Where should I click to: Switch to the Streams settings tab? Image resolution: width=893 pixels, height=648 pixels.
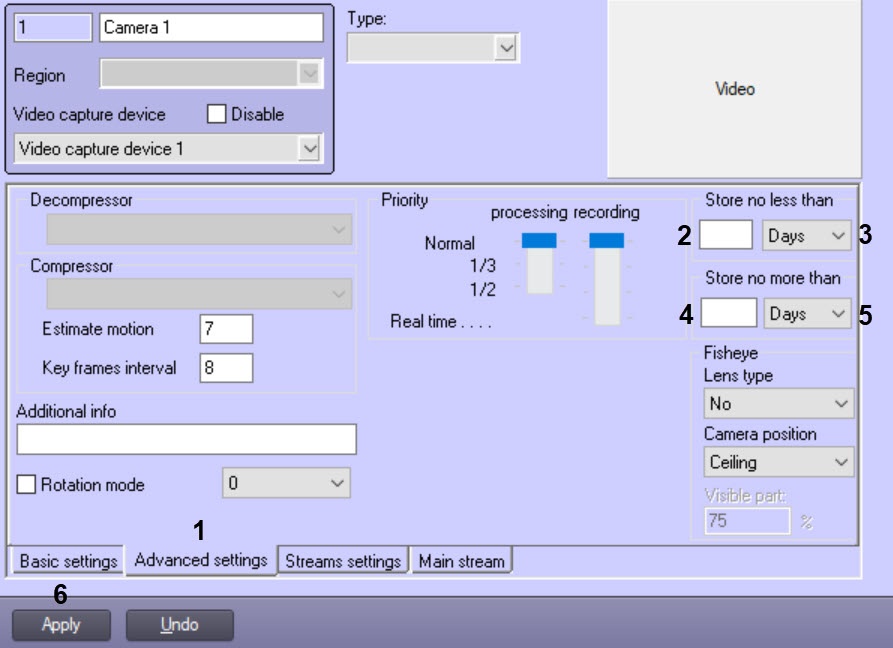343,561
